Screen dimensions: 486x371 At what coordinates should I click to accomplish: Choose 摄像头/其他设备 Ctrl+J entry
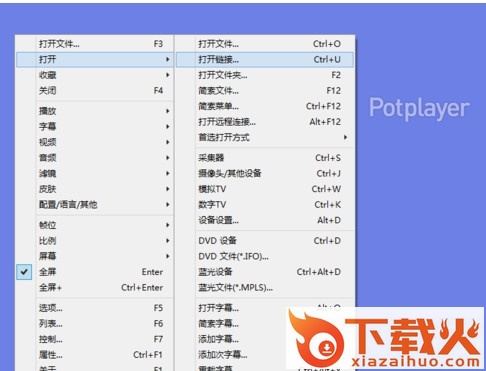click(265, 173)
